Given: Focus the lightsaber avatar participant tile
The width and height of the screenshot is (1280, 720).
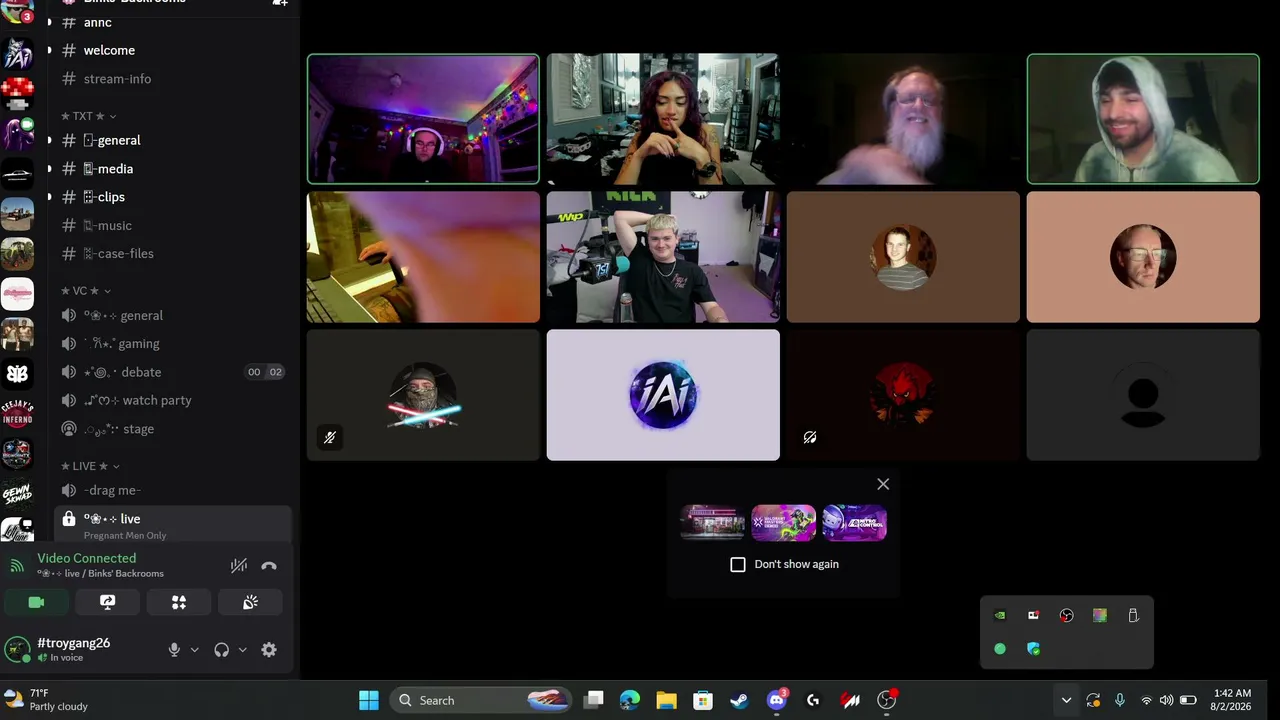Looking at the screenshot, I should (423, 395).
